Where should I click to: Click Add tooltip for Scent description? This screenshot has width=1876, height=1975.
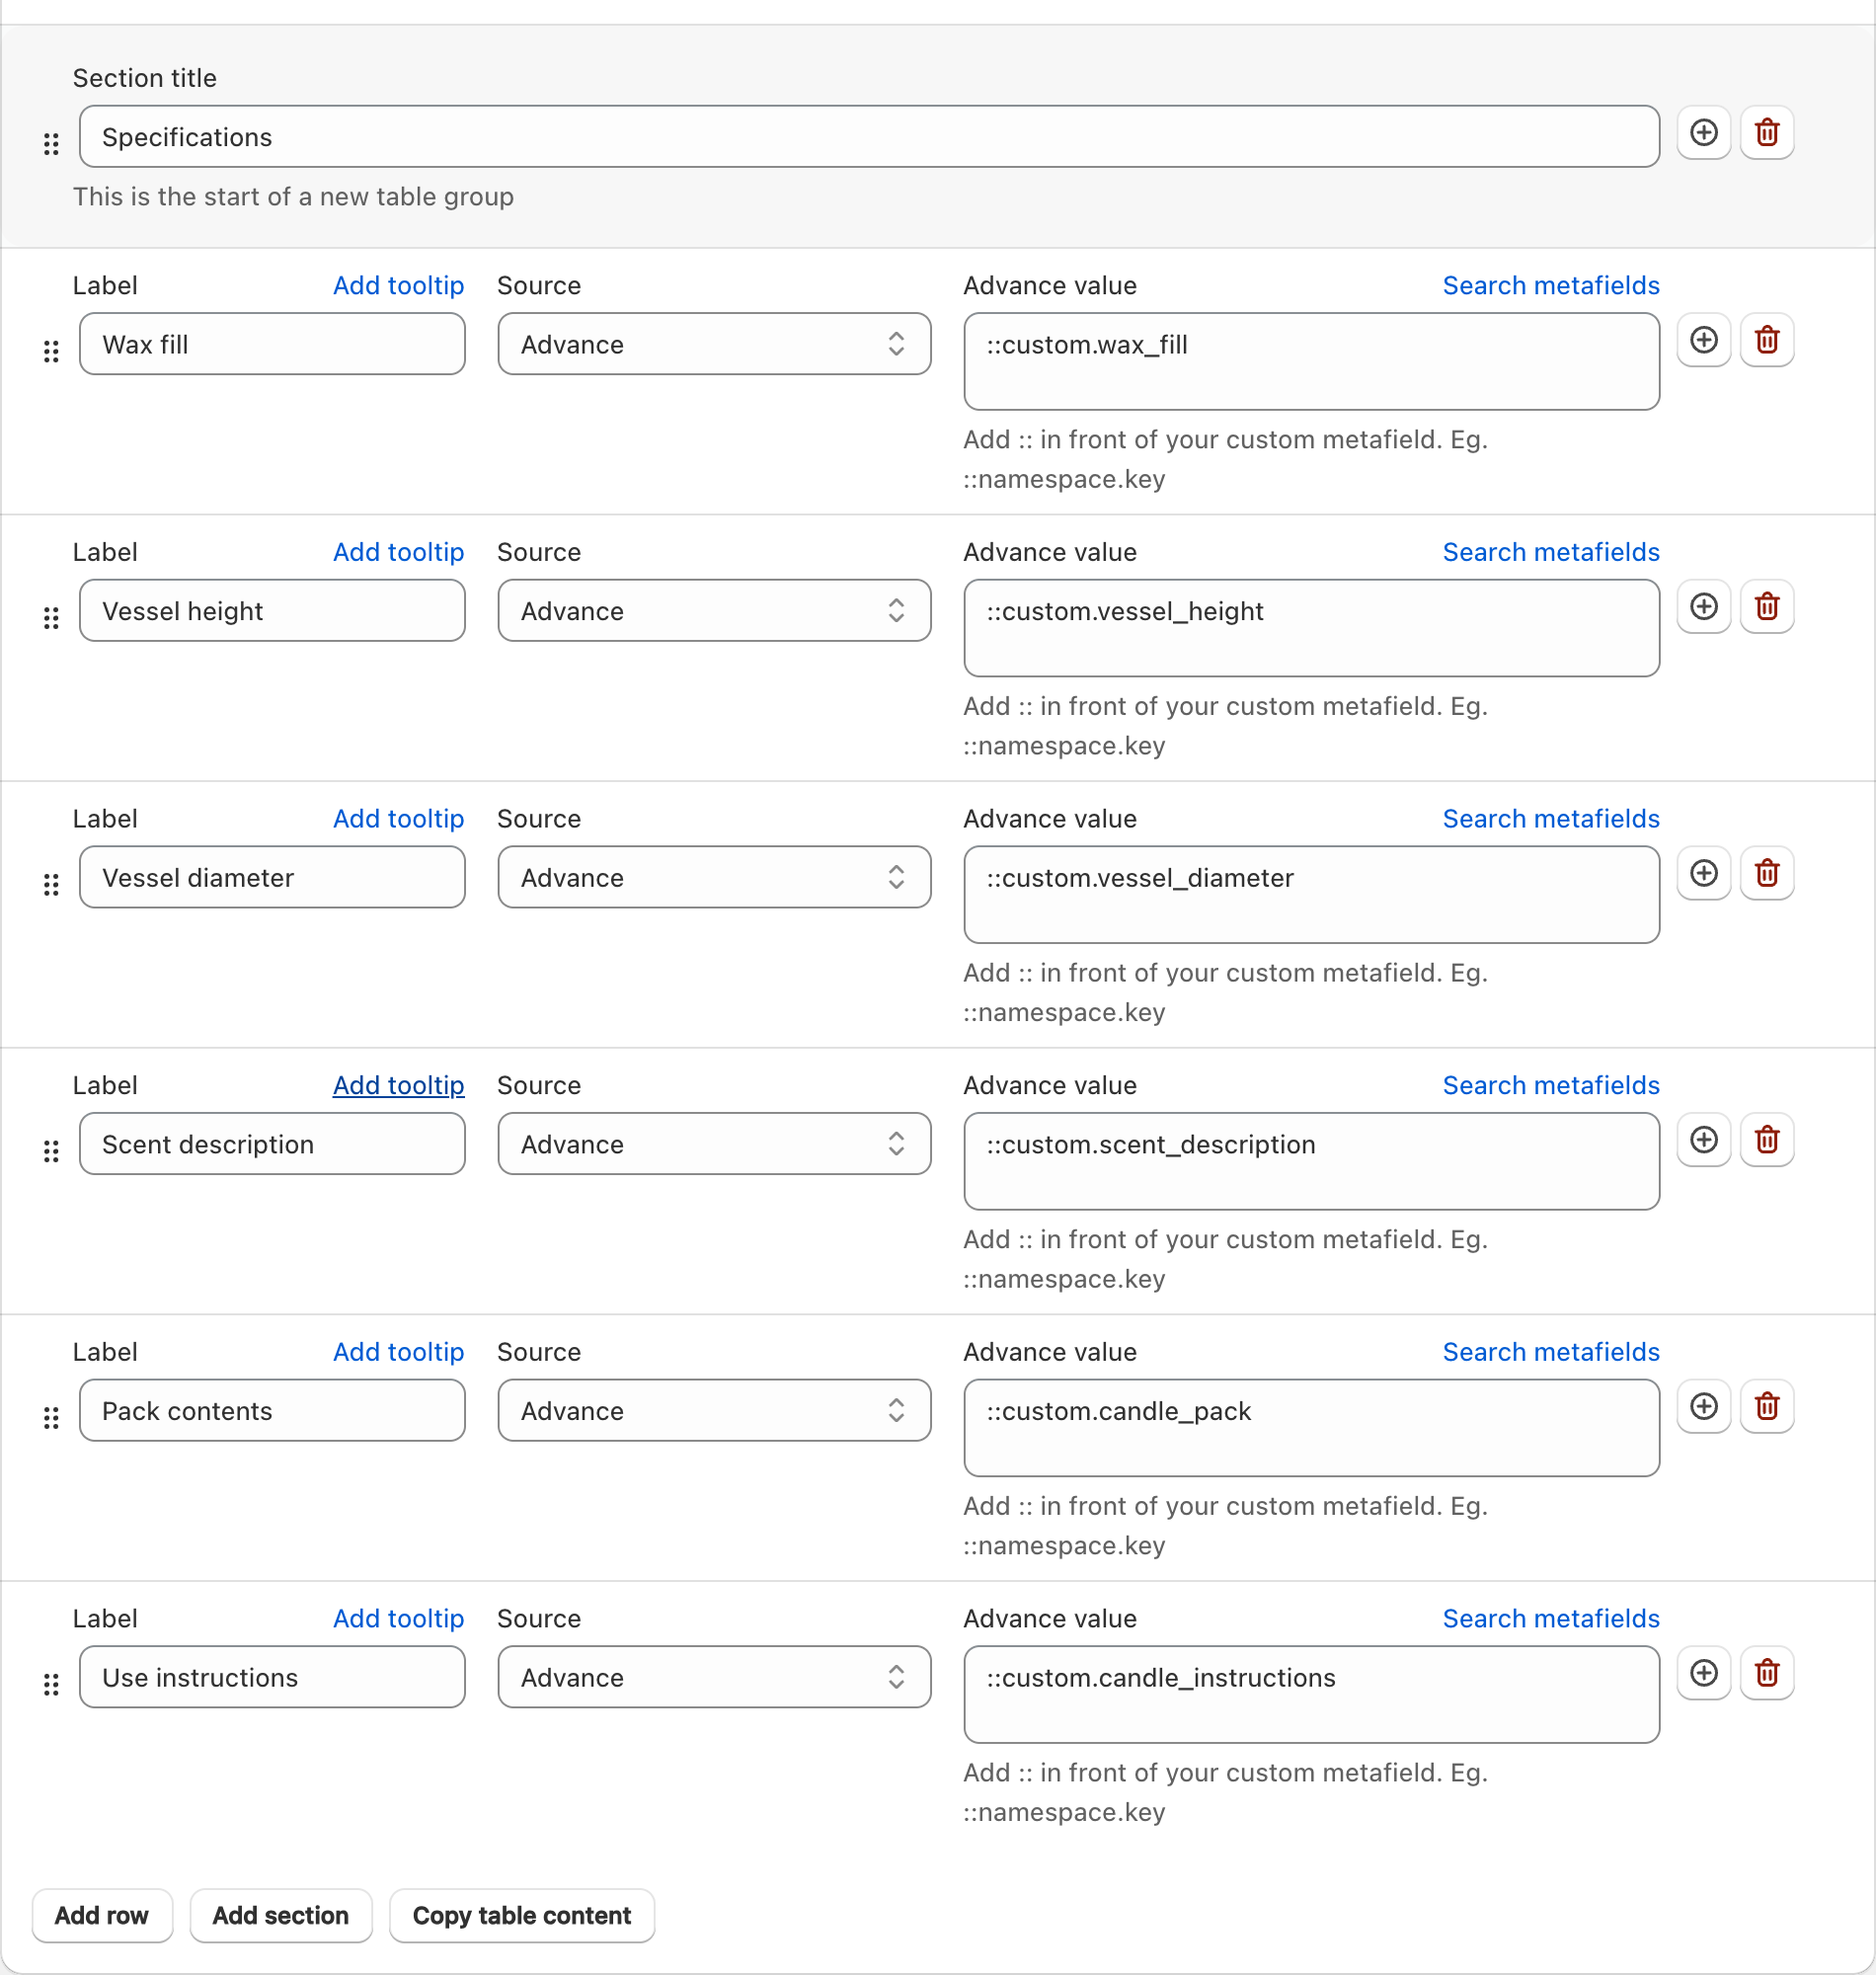point(398,1085)
